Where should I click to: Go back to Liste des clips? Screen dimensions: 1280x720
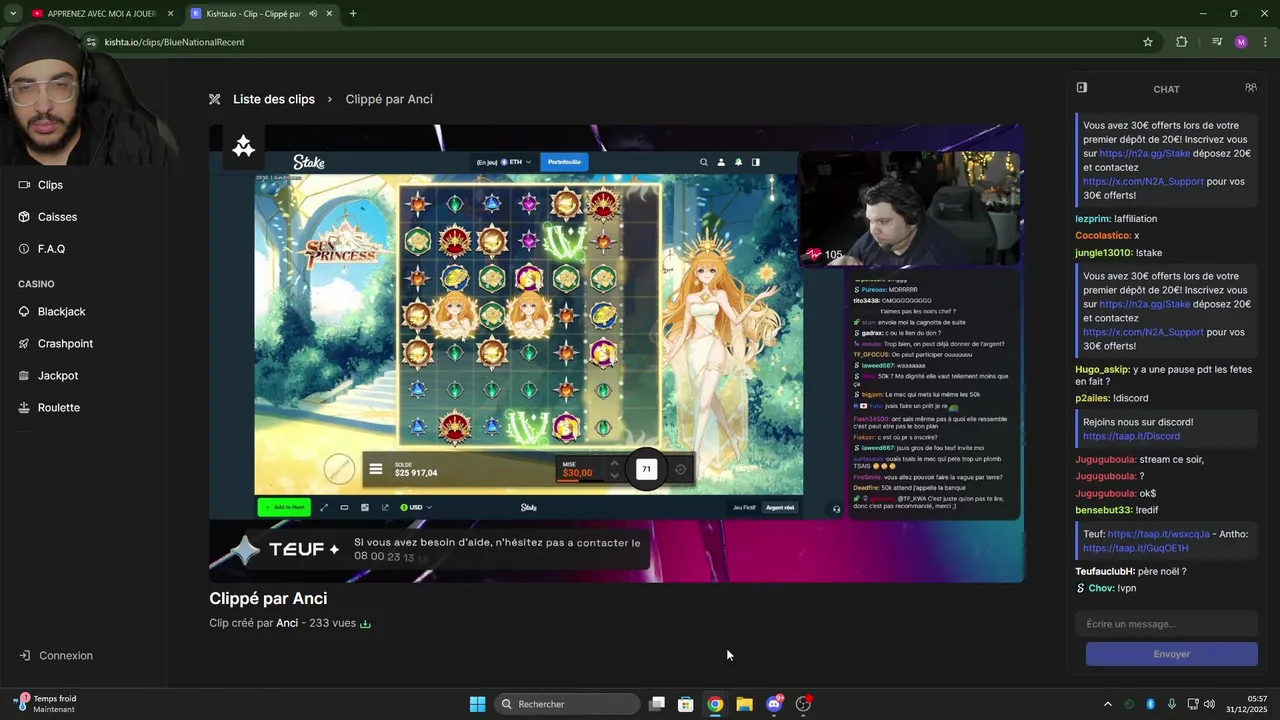pos(274,99)
